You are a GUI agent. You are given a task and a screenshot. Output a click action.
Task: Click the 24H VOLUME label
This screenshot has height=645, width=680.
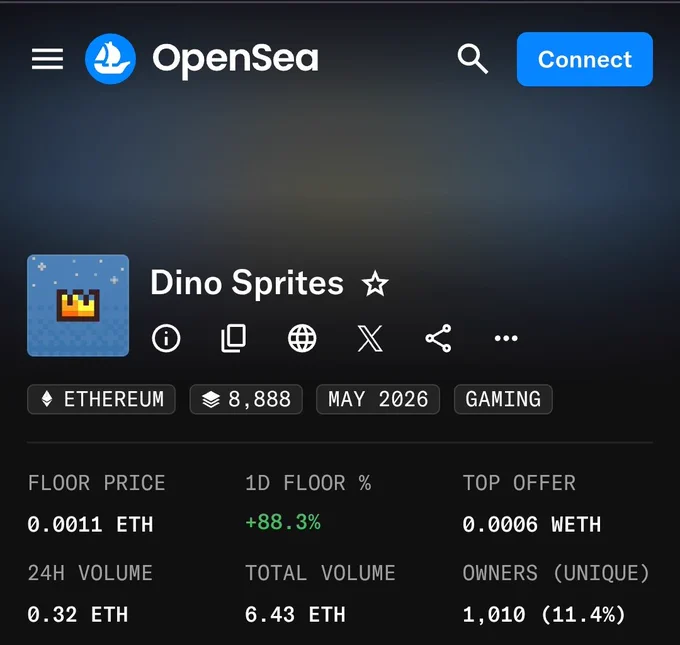[90, 573]
